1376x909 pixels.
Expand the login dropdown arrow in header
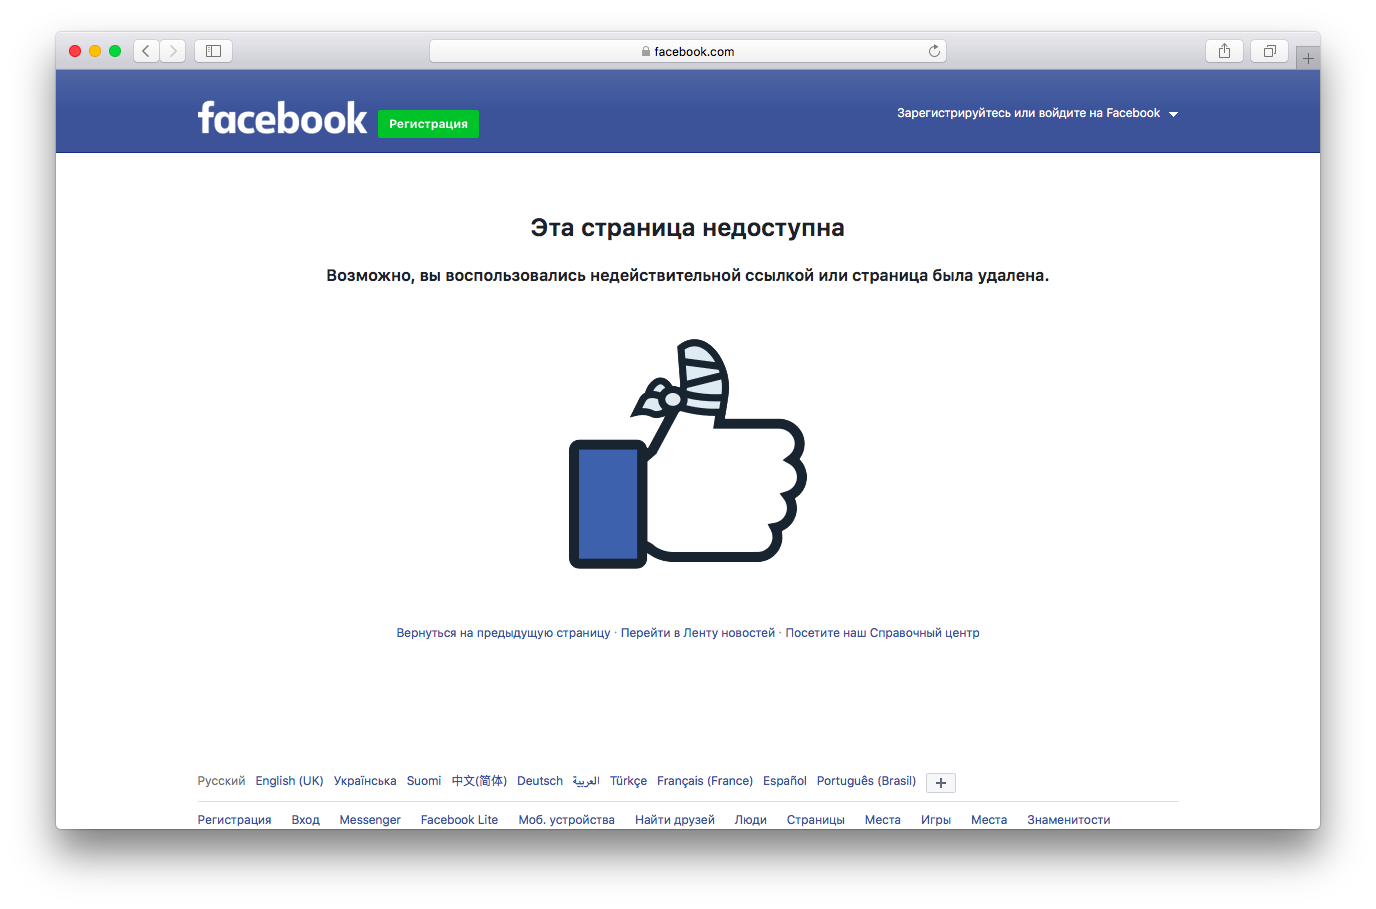[x=1174, y=114]
